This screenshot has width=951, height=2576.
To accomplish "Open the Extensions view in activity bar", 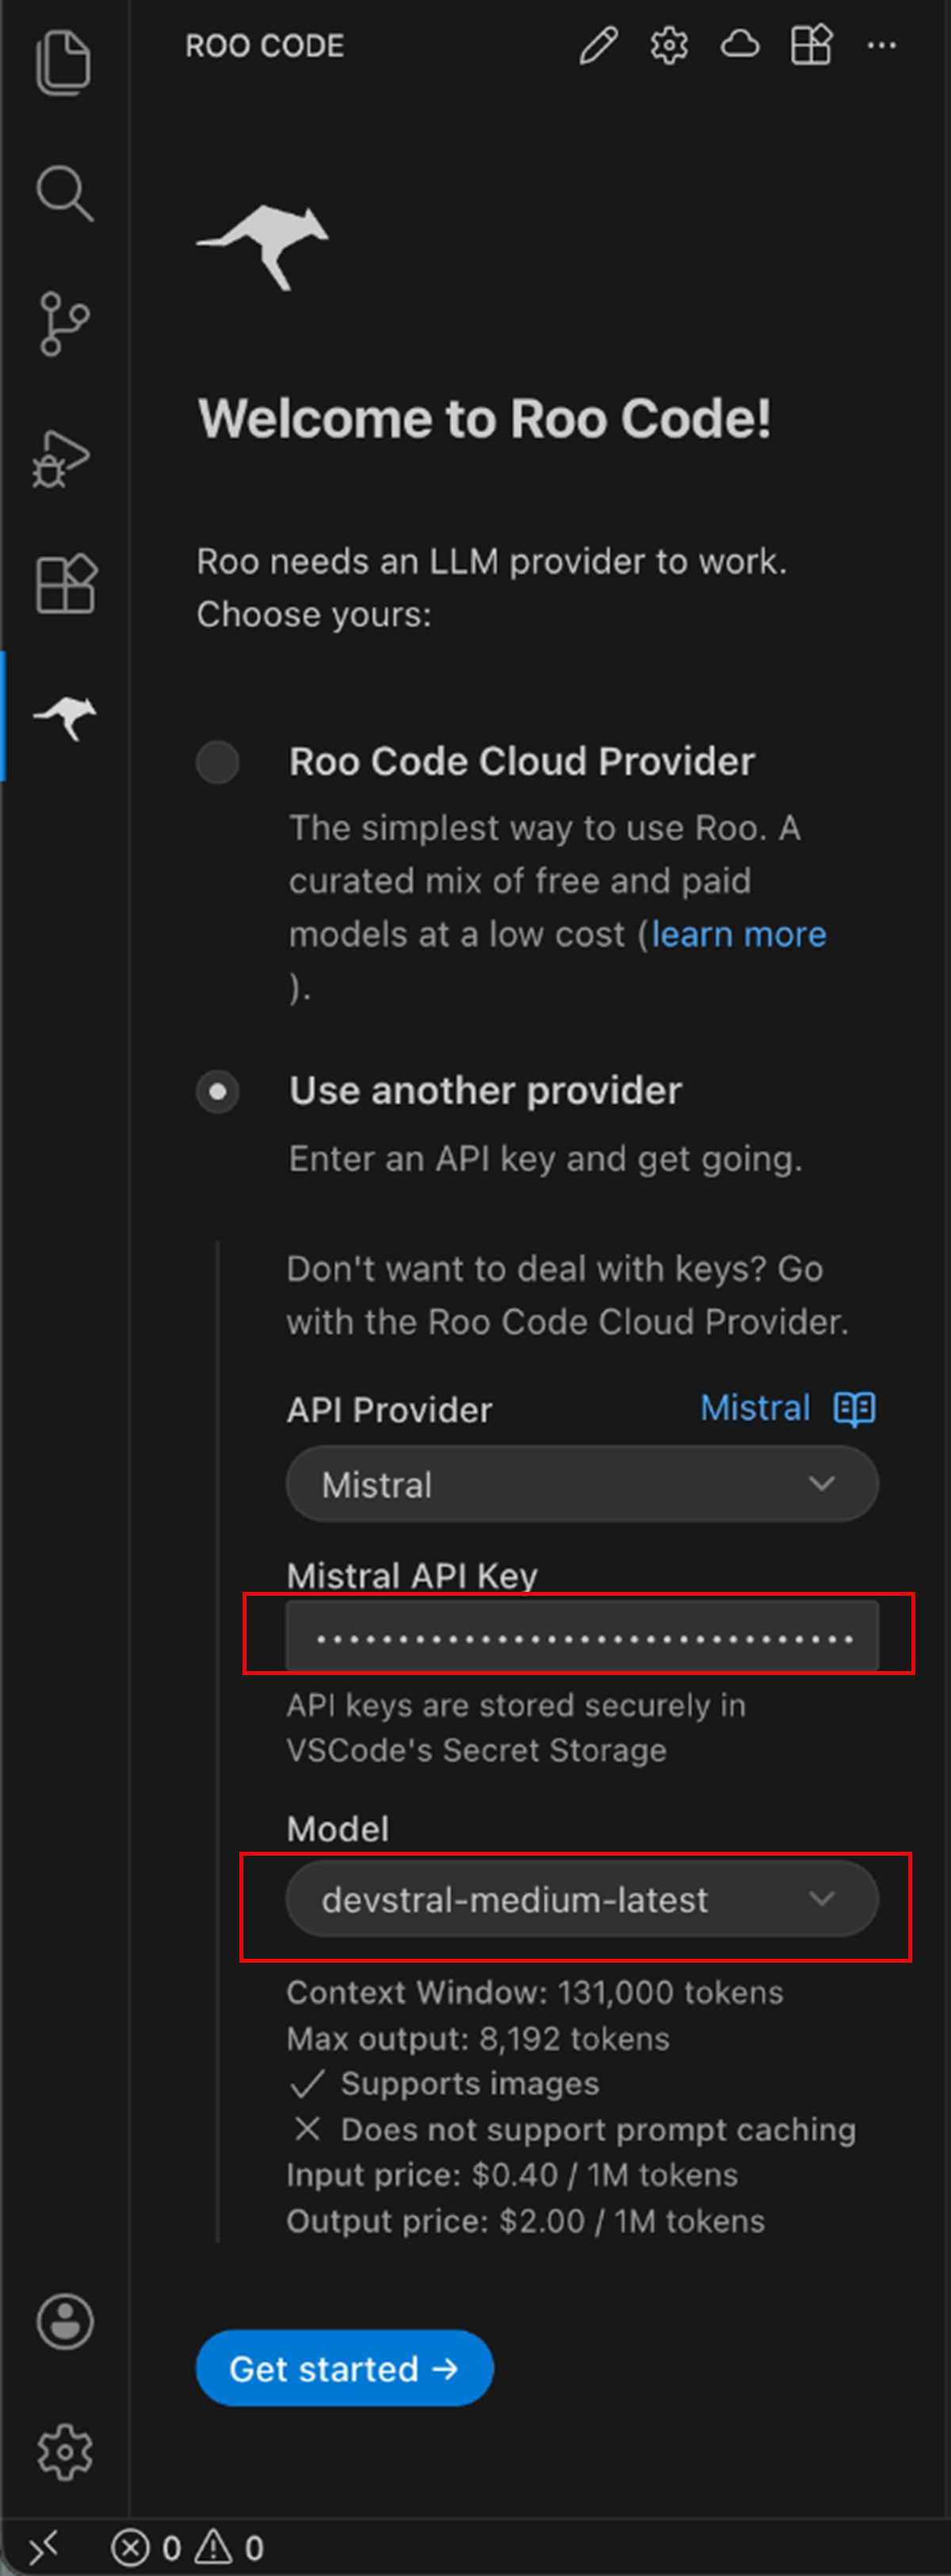I will [65, 583].
